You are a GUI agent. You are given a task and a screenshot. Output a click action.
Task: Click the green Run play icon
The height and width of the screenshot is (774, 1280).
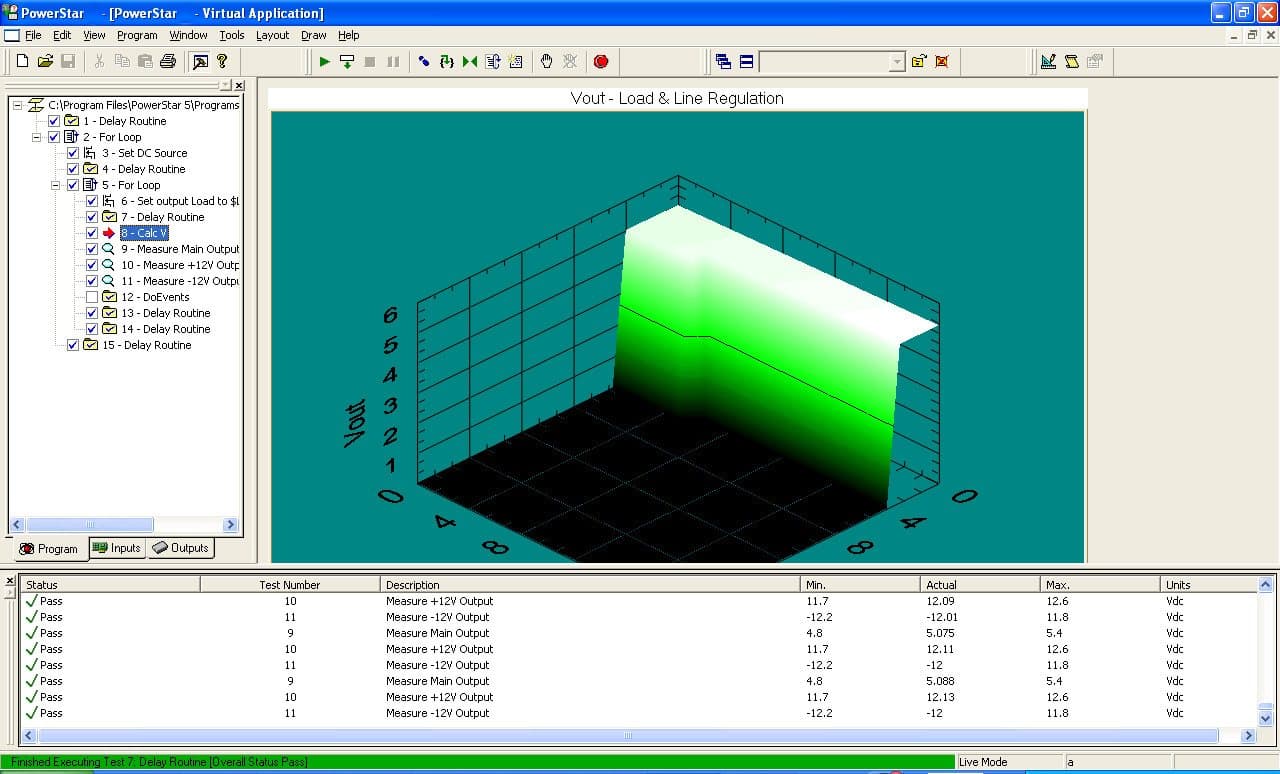(x=324, y=61)
